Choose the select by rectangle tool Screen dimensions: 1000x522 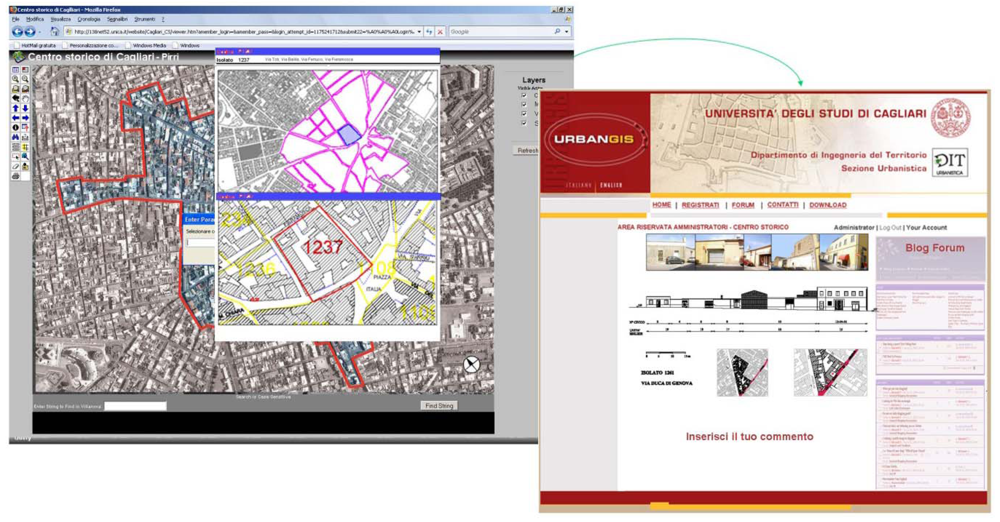pos(16,155)
